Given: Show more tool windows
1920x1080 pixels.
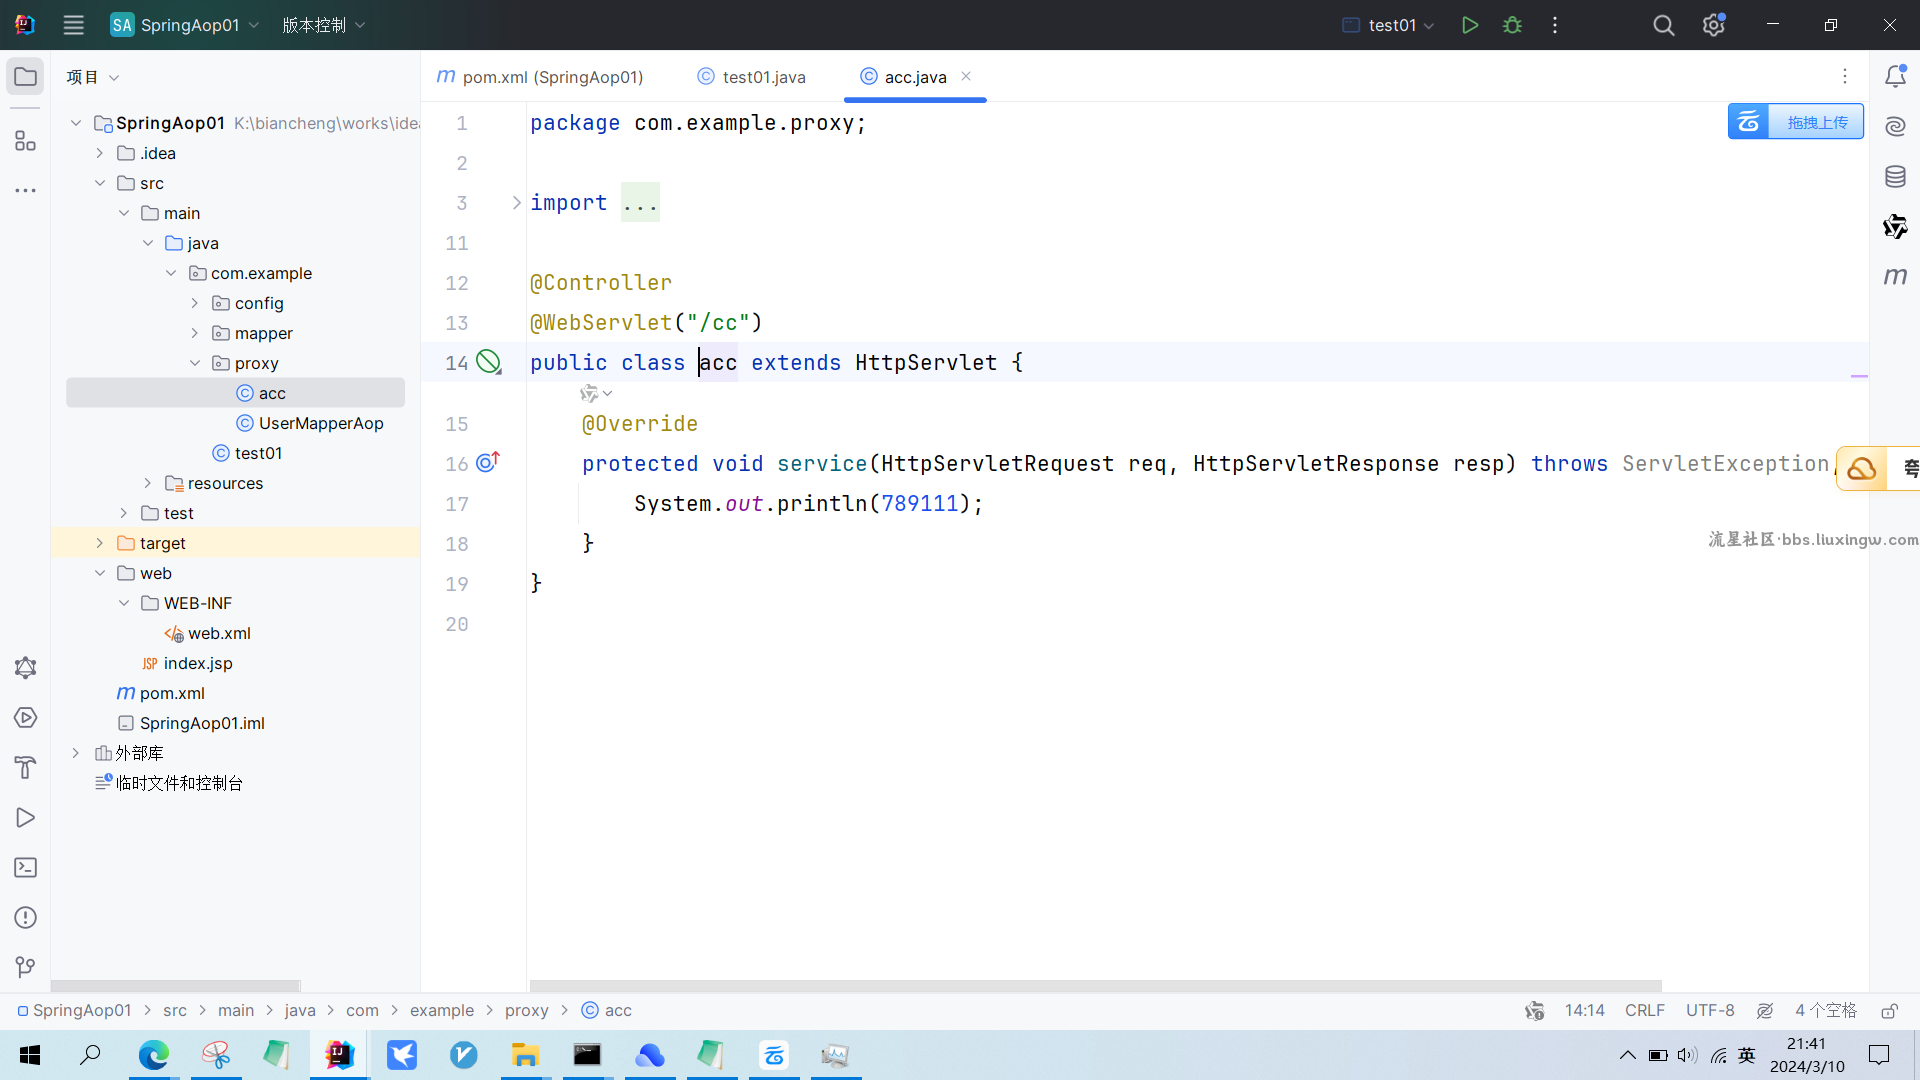Looking at the screenshot, I should tap(25, 190).
